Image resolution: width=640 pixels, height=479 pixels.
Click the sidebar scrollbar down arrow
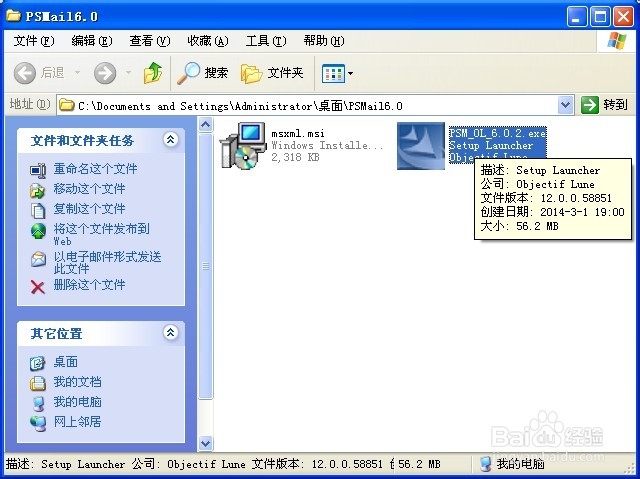pyautogui.click(x=205, y=443)
